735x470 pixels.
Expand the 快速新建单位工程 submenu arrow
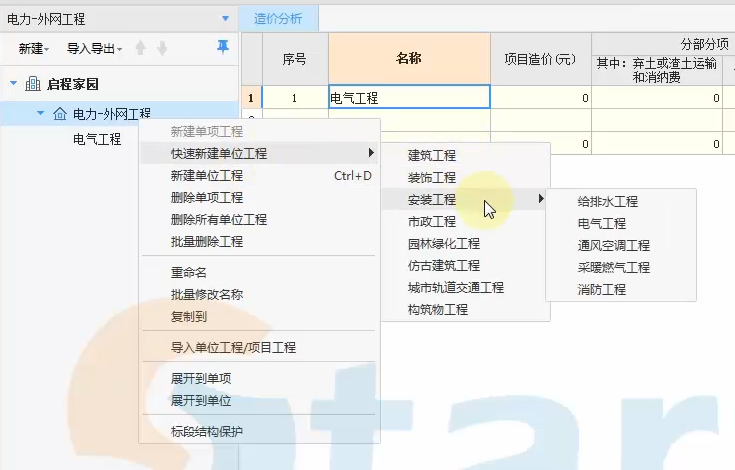(371, 153)
